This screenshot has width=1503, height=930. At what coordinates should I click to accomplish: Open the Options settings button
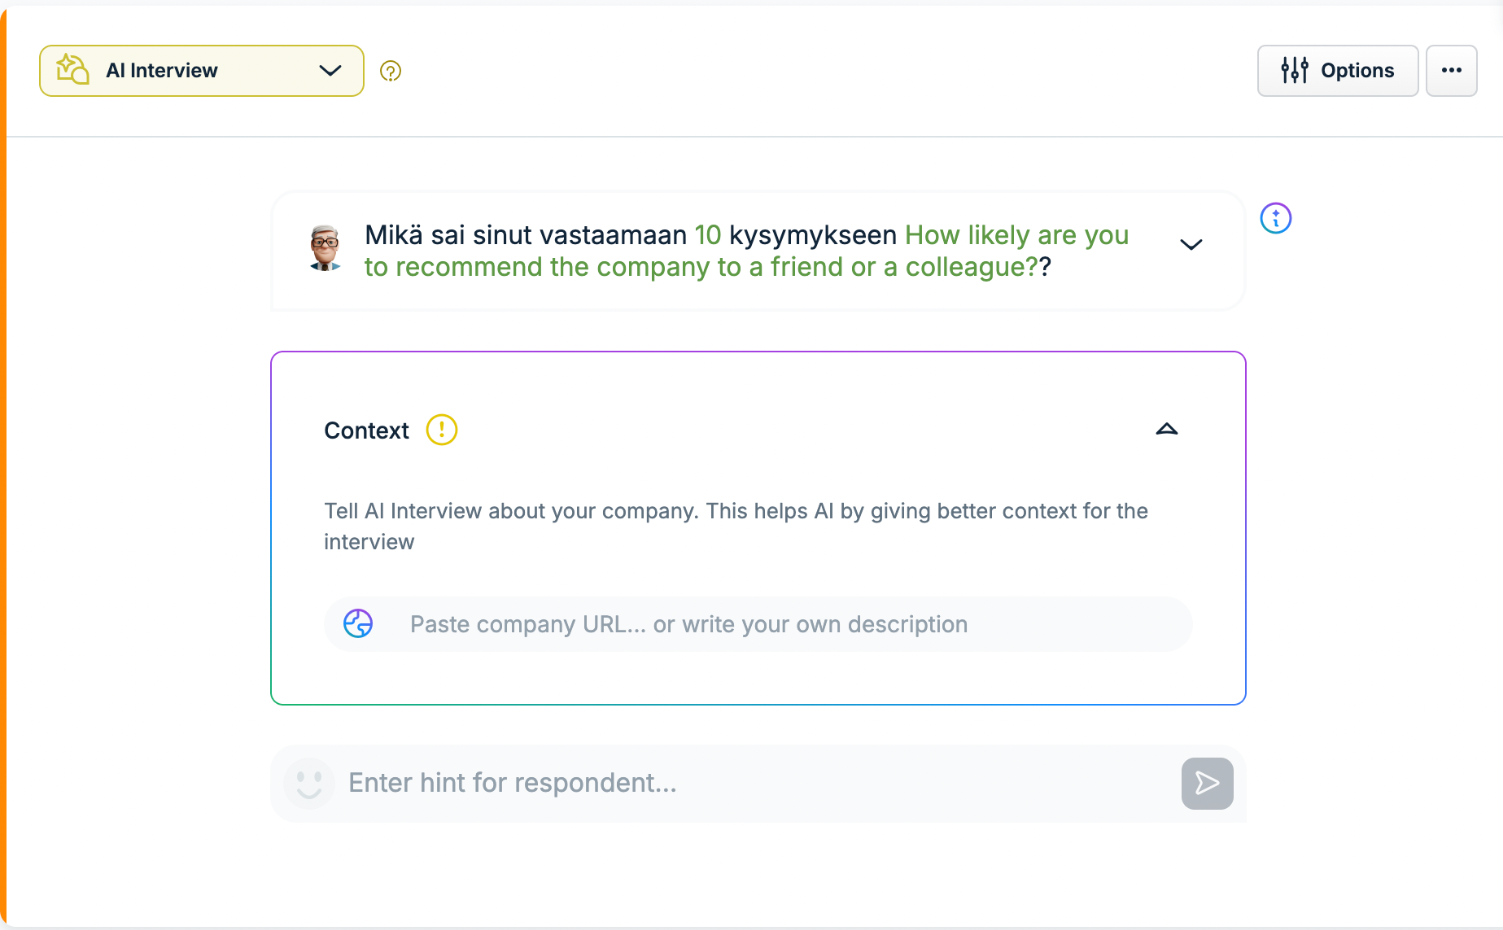(x=1337, y=71)
